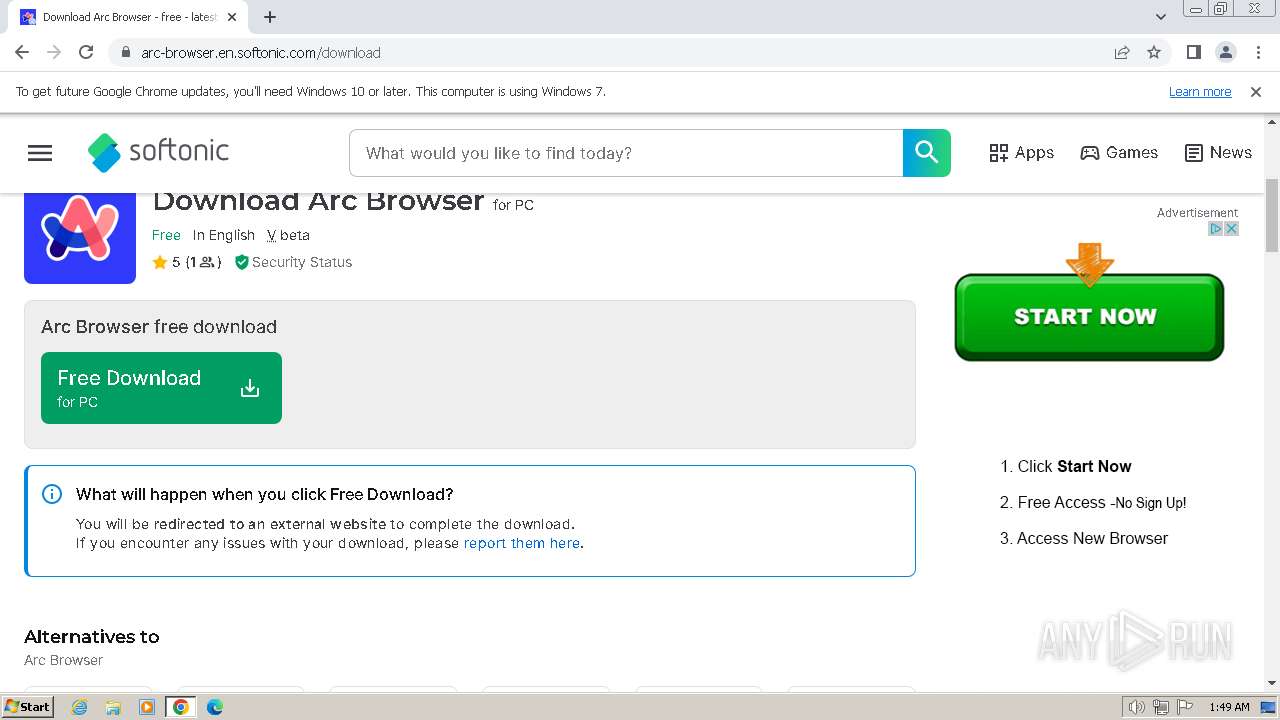Bookmark this page with the star icon
The image size is (1280, 720).
point(1154,52)
